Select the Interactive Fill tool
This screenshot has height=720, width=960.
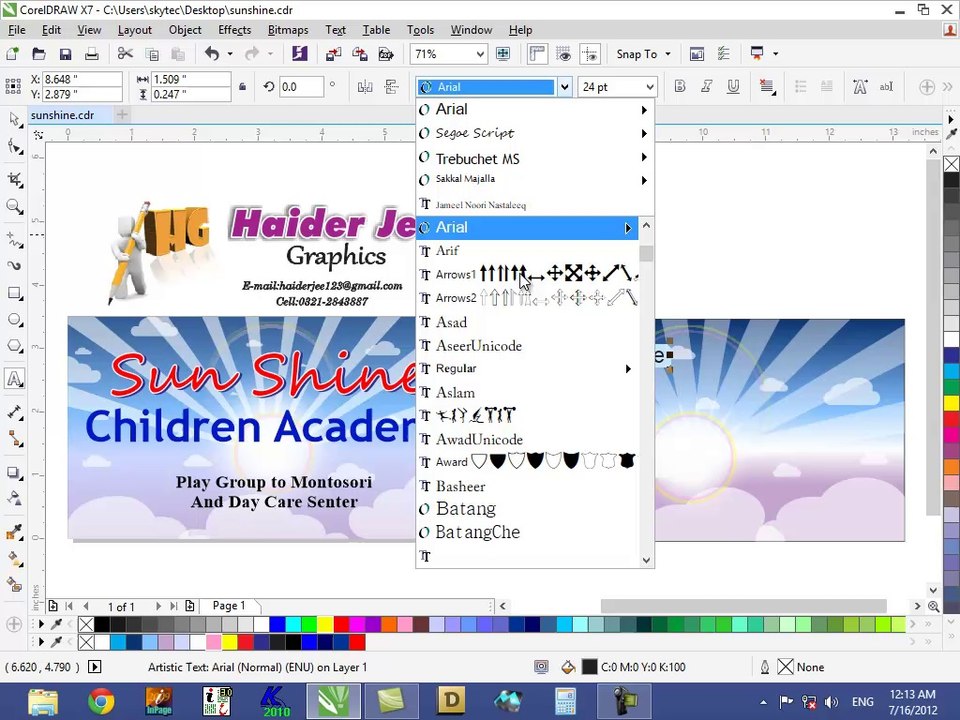point(15,558)
